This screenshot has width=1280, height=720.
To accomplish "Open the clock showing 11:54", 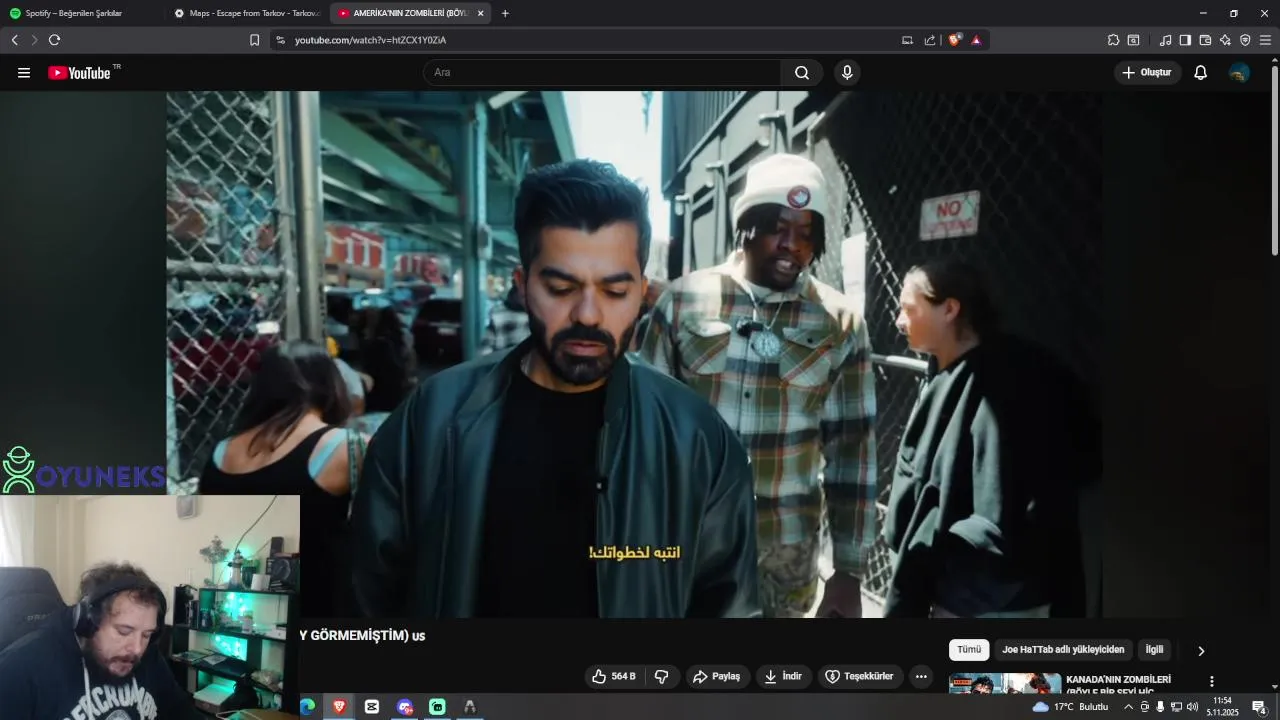I will (1222, 706).
